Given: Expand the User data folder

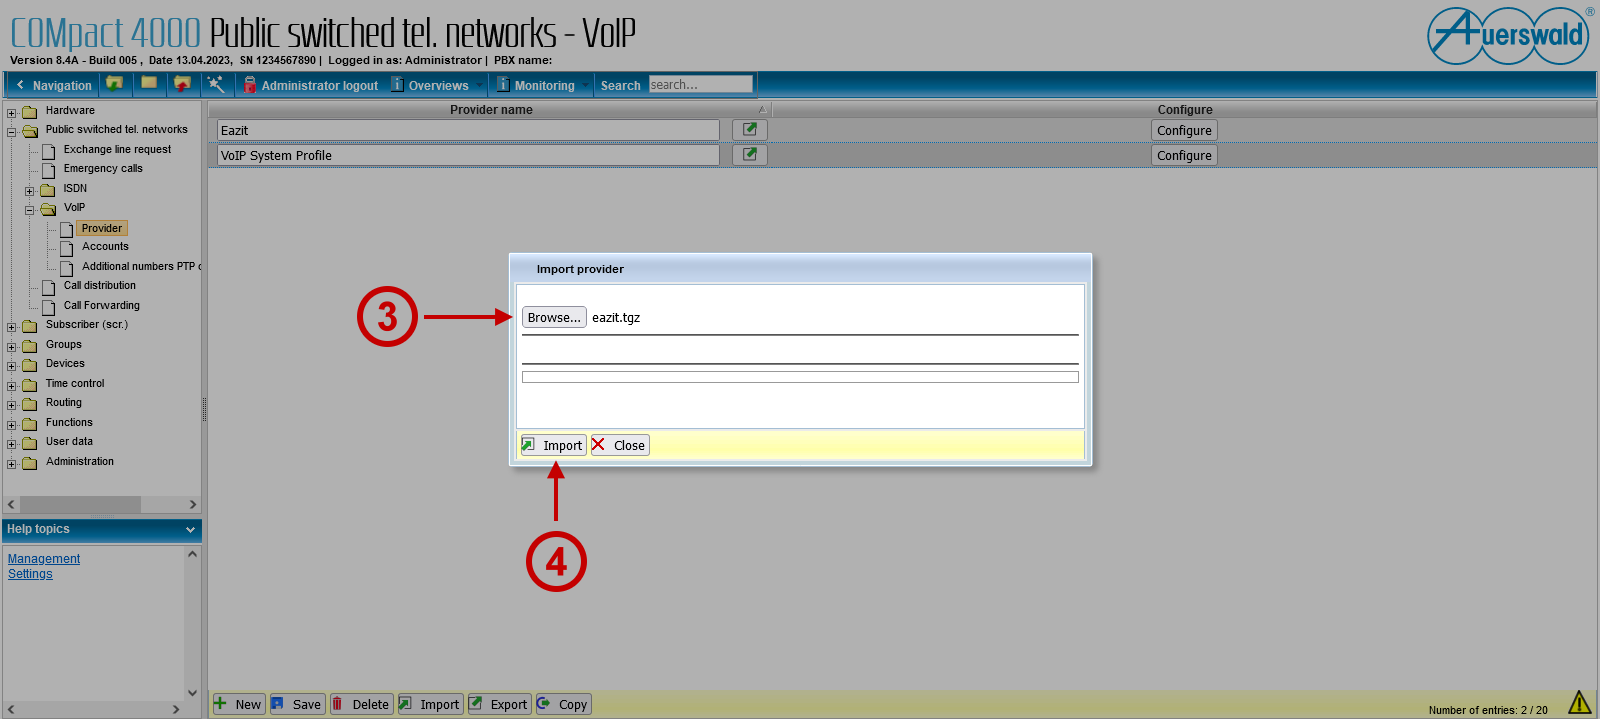Looking at the screenshot, I should pos(12,444).
